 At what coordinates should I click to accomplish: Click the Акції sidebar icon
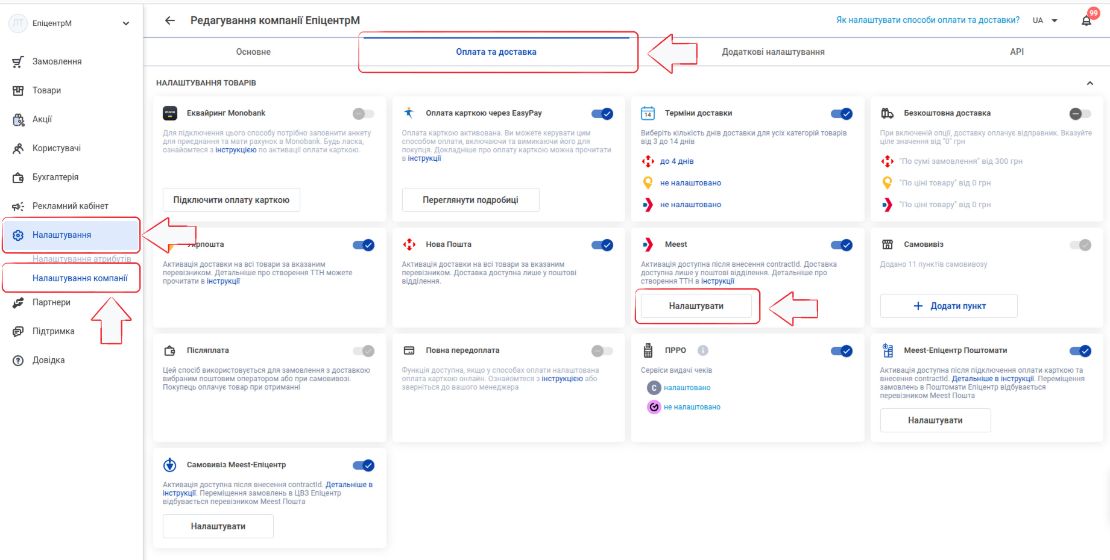click(x=18, y=120)
